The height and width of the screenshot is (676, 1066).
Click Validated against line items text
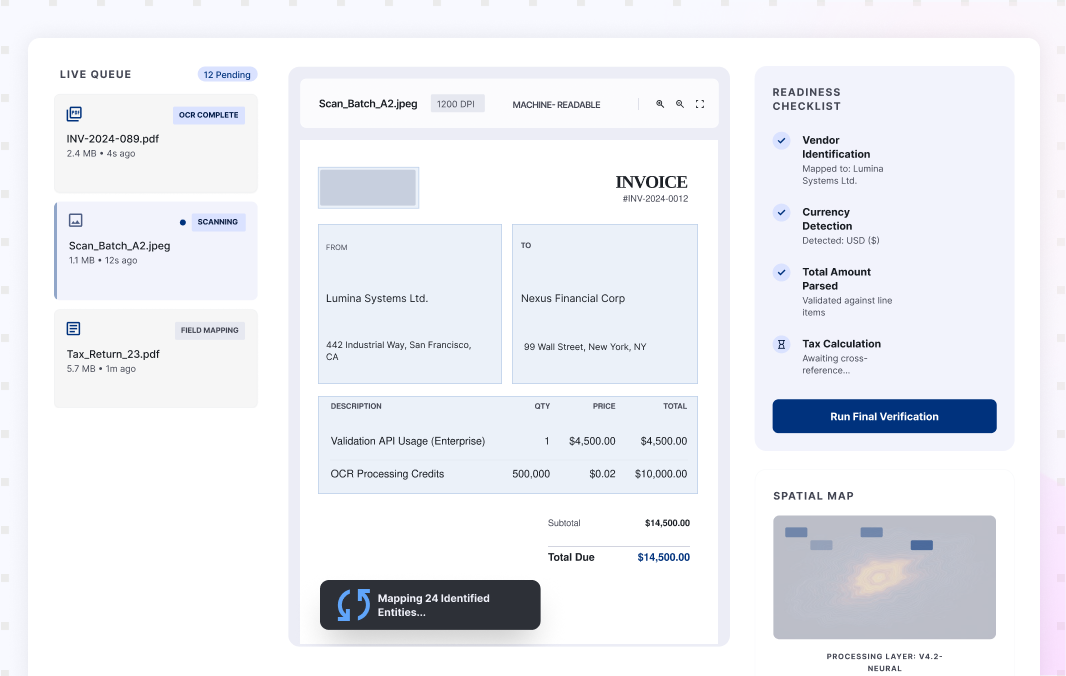(x=847, y=307)
